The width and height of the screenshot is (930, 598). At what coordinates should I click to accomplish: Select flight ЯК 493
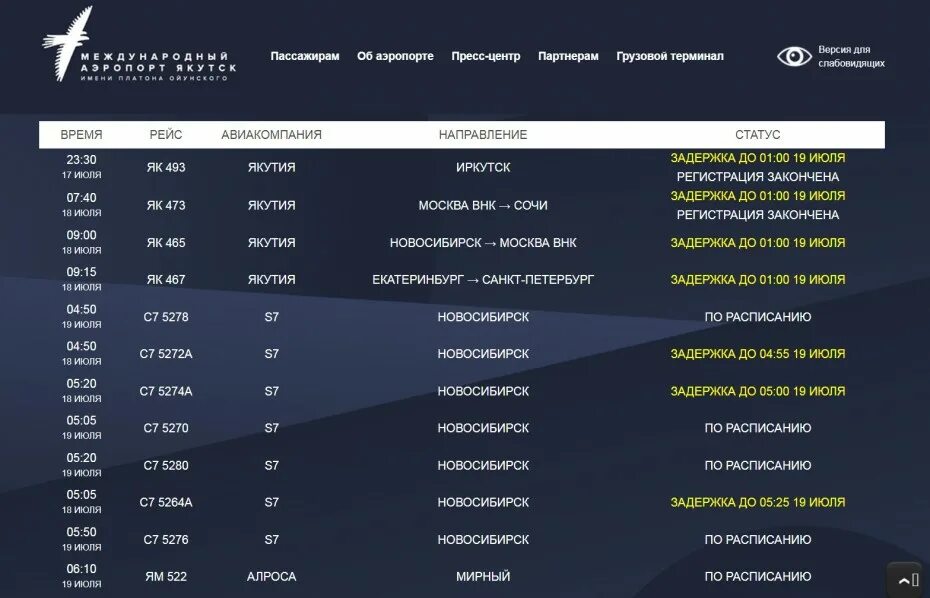pos(166,167)
